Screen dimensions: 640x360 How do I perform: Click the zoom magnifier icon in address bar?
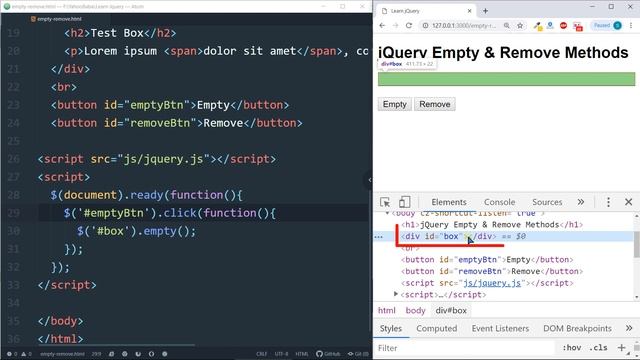pos(507,25)
